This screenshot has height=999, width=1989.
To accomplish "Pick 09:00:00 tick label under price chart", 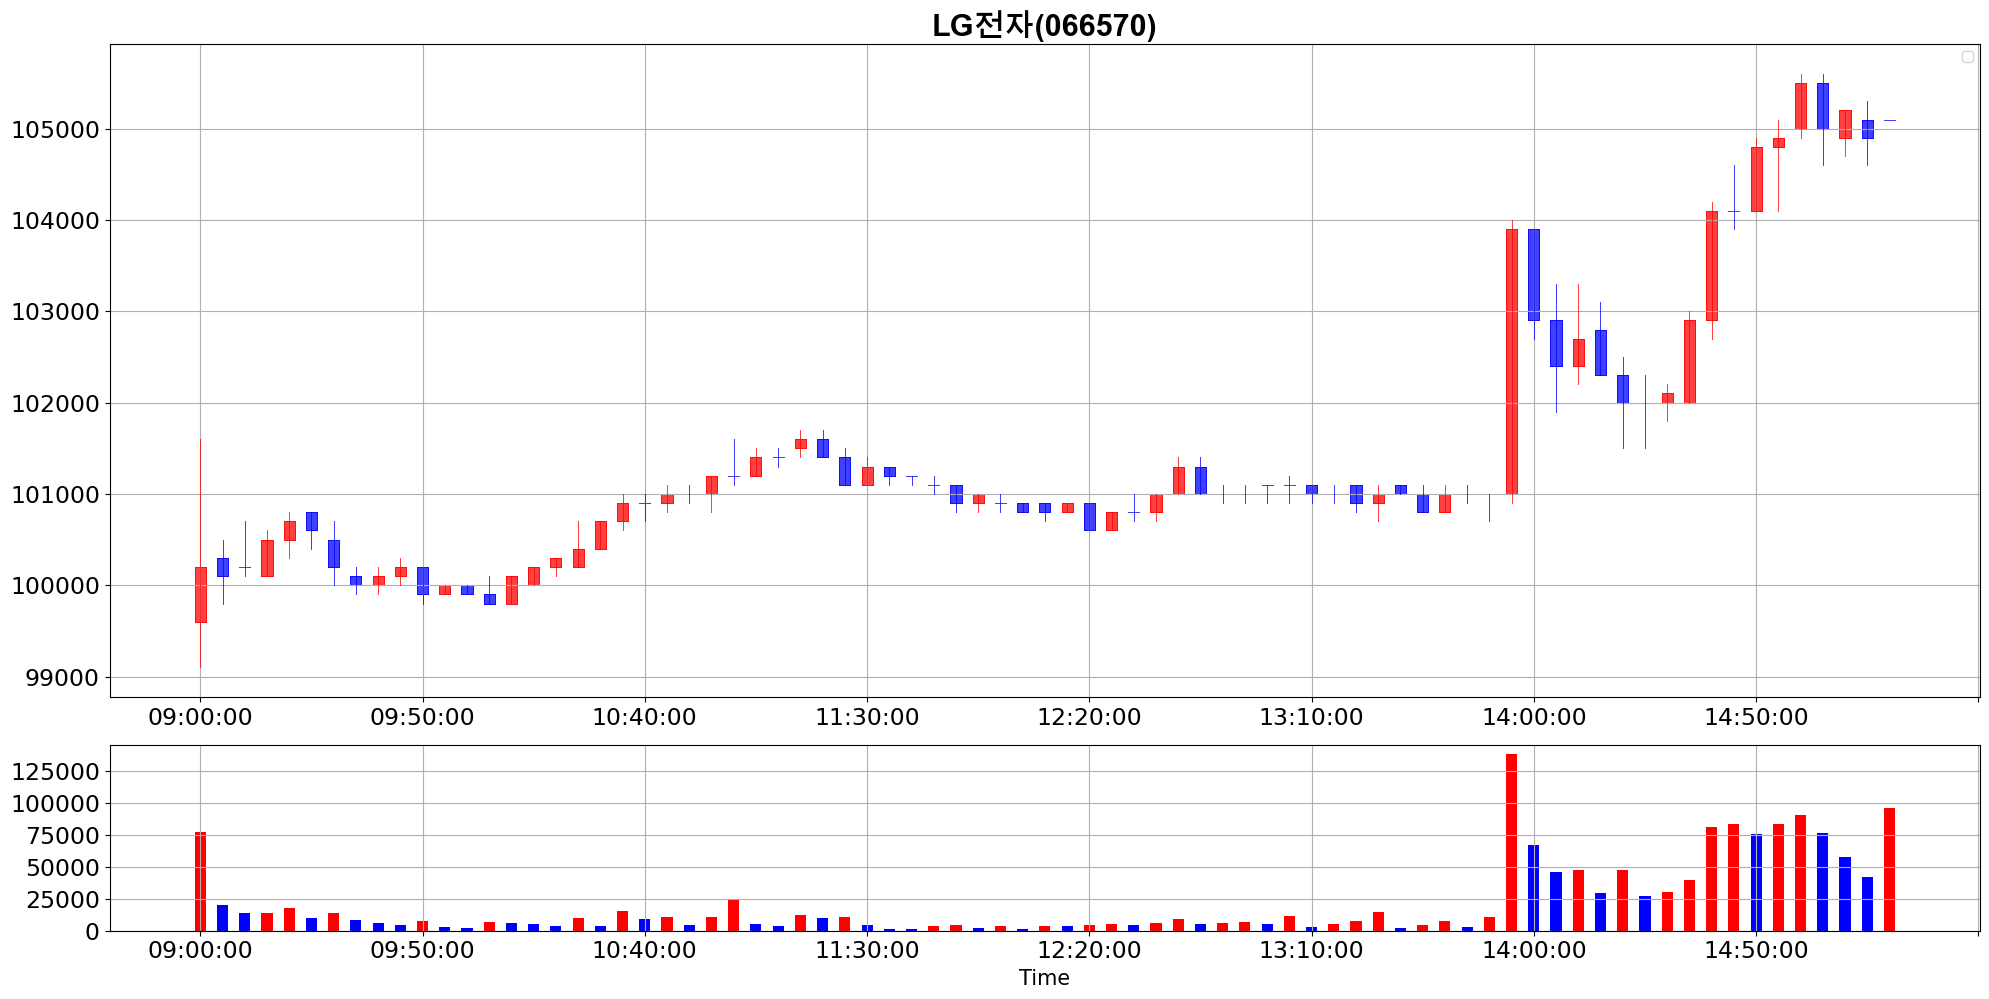I will (200, 718).
